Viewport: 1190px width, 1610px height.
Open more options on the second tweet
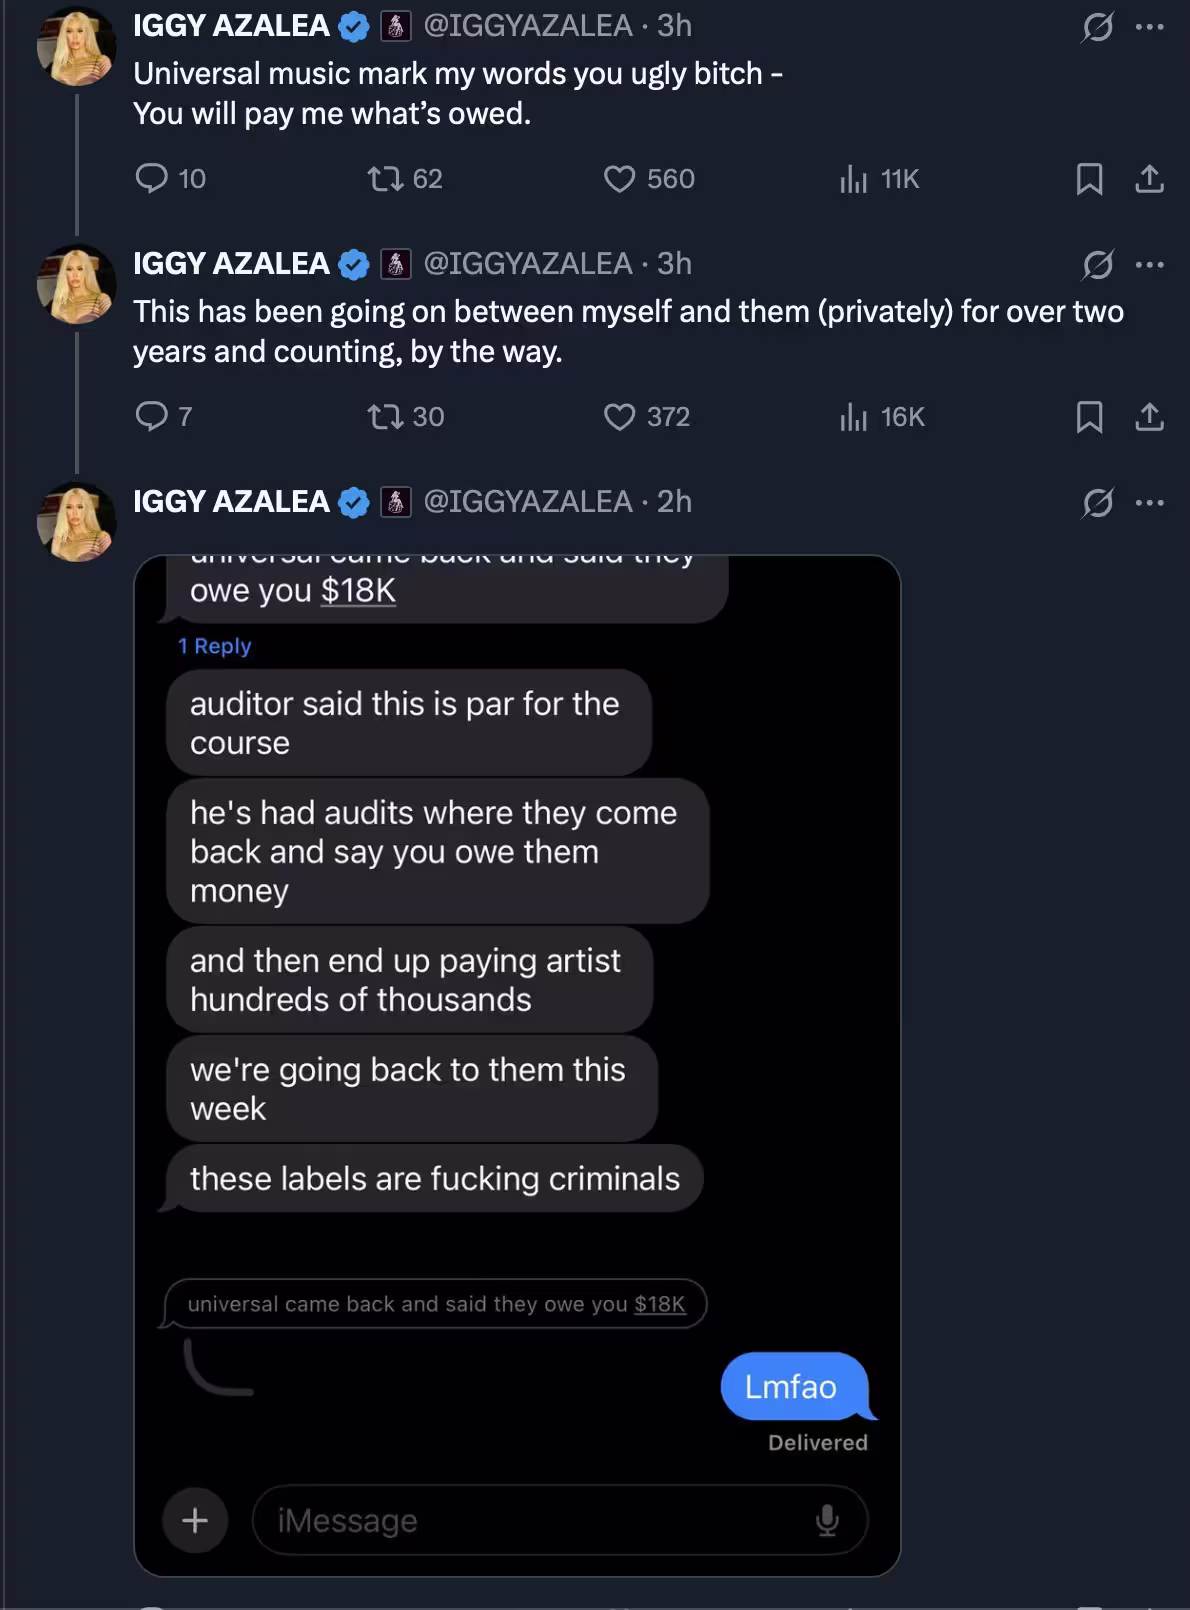pos(1149,265)
